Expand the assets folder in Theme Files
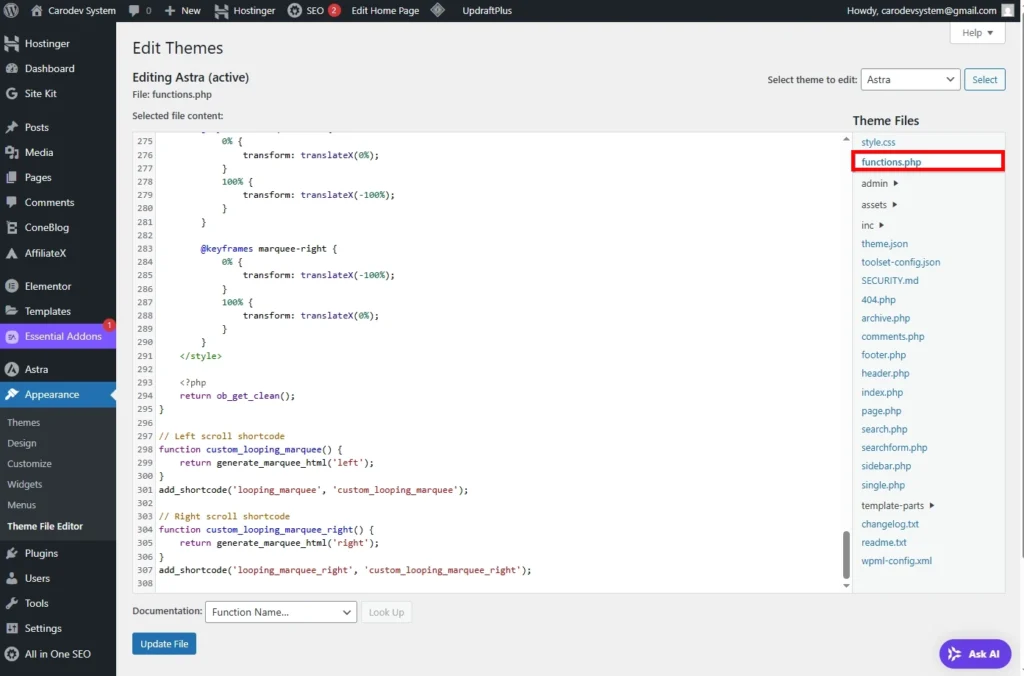This screenshot has width=1024, height=676. 880,205
